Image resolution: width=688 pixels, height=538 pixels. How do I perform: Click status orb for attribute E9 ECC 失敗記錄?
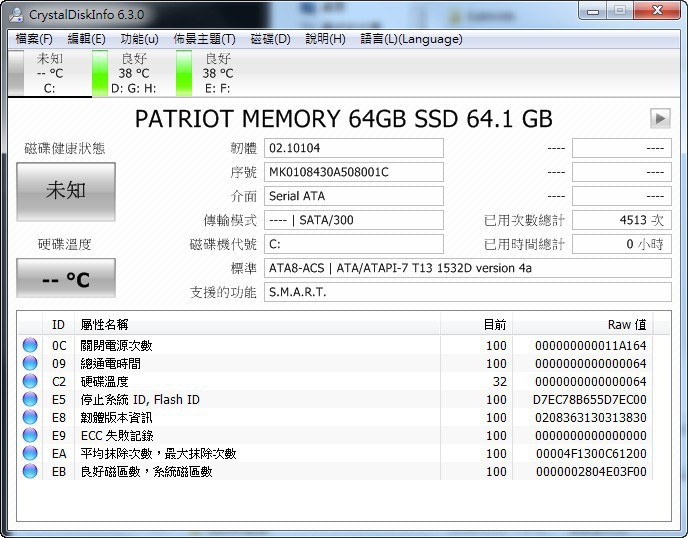pos(30,435)
